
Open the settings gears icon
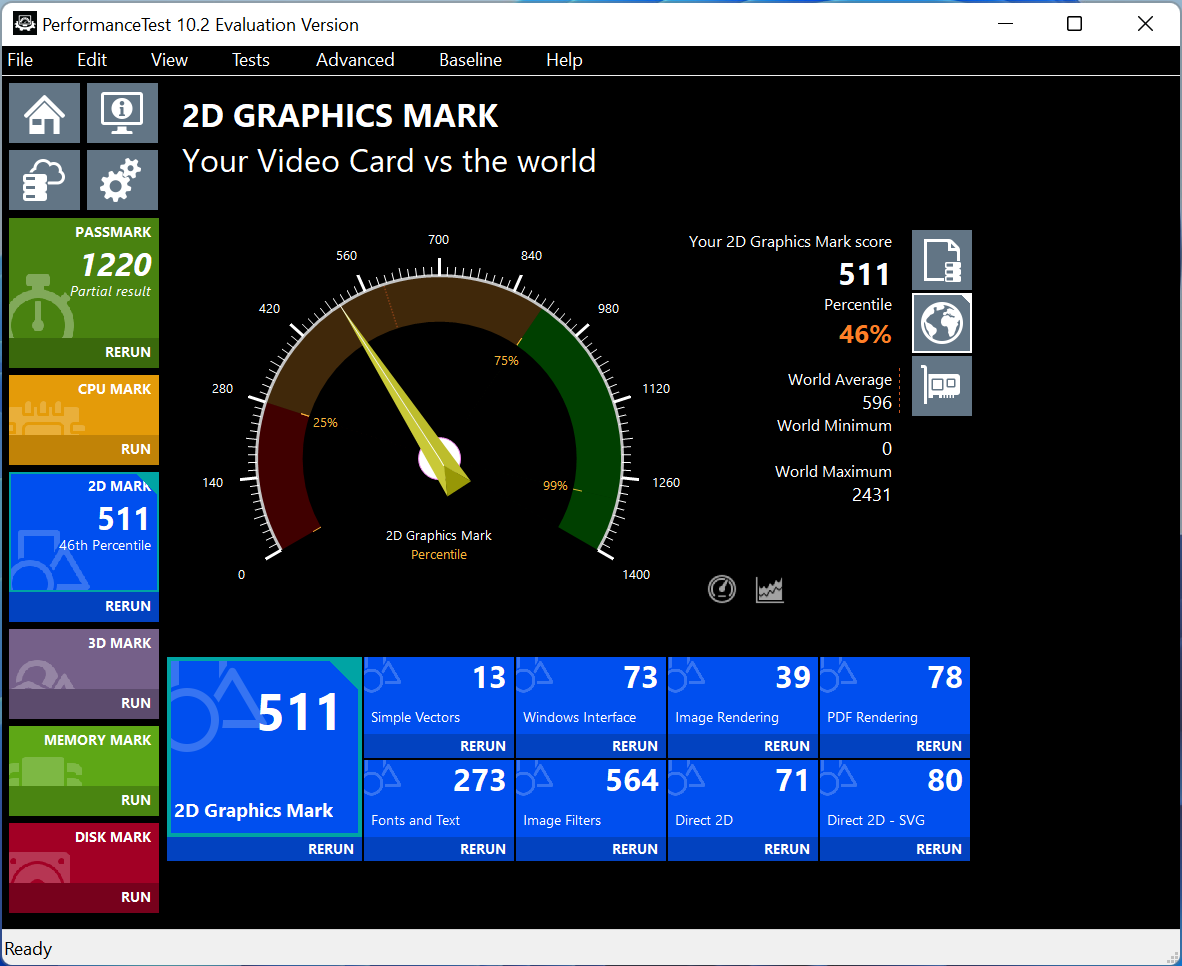[122, 180]
